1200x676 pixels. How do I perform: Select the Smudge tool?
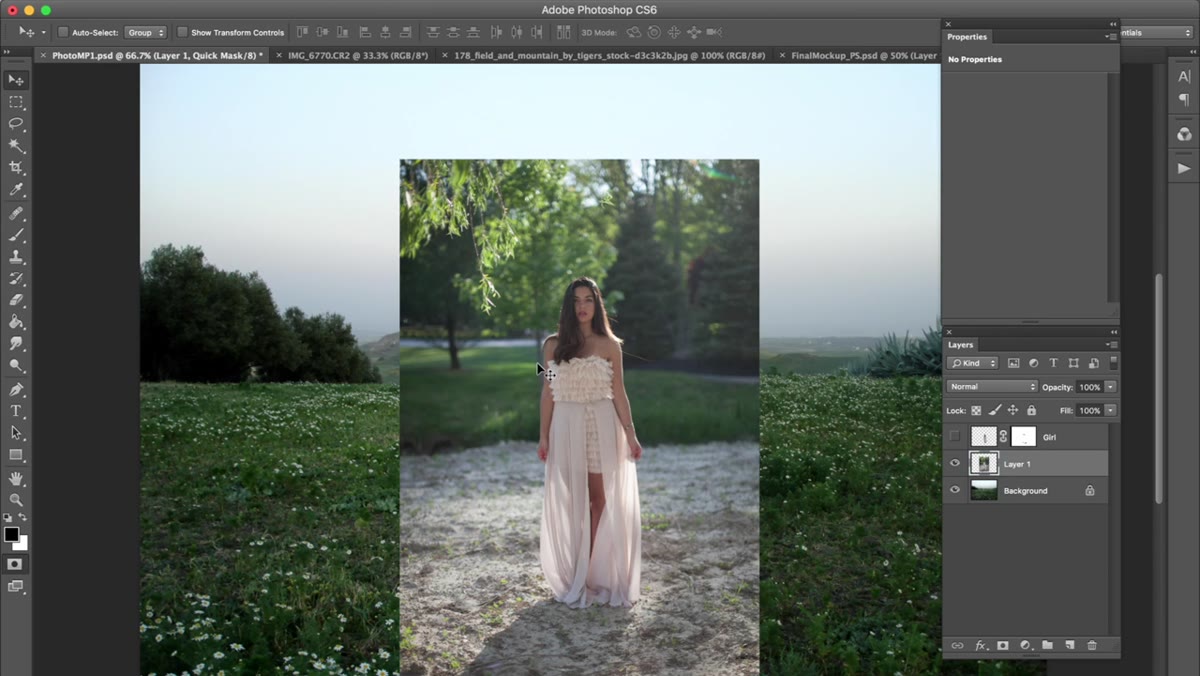click(x=16, y=344)
